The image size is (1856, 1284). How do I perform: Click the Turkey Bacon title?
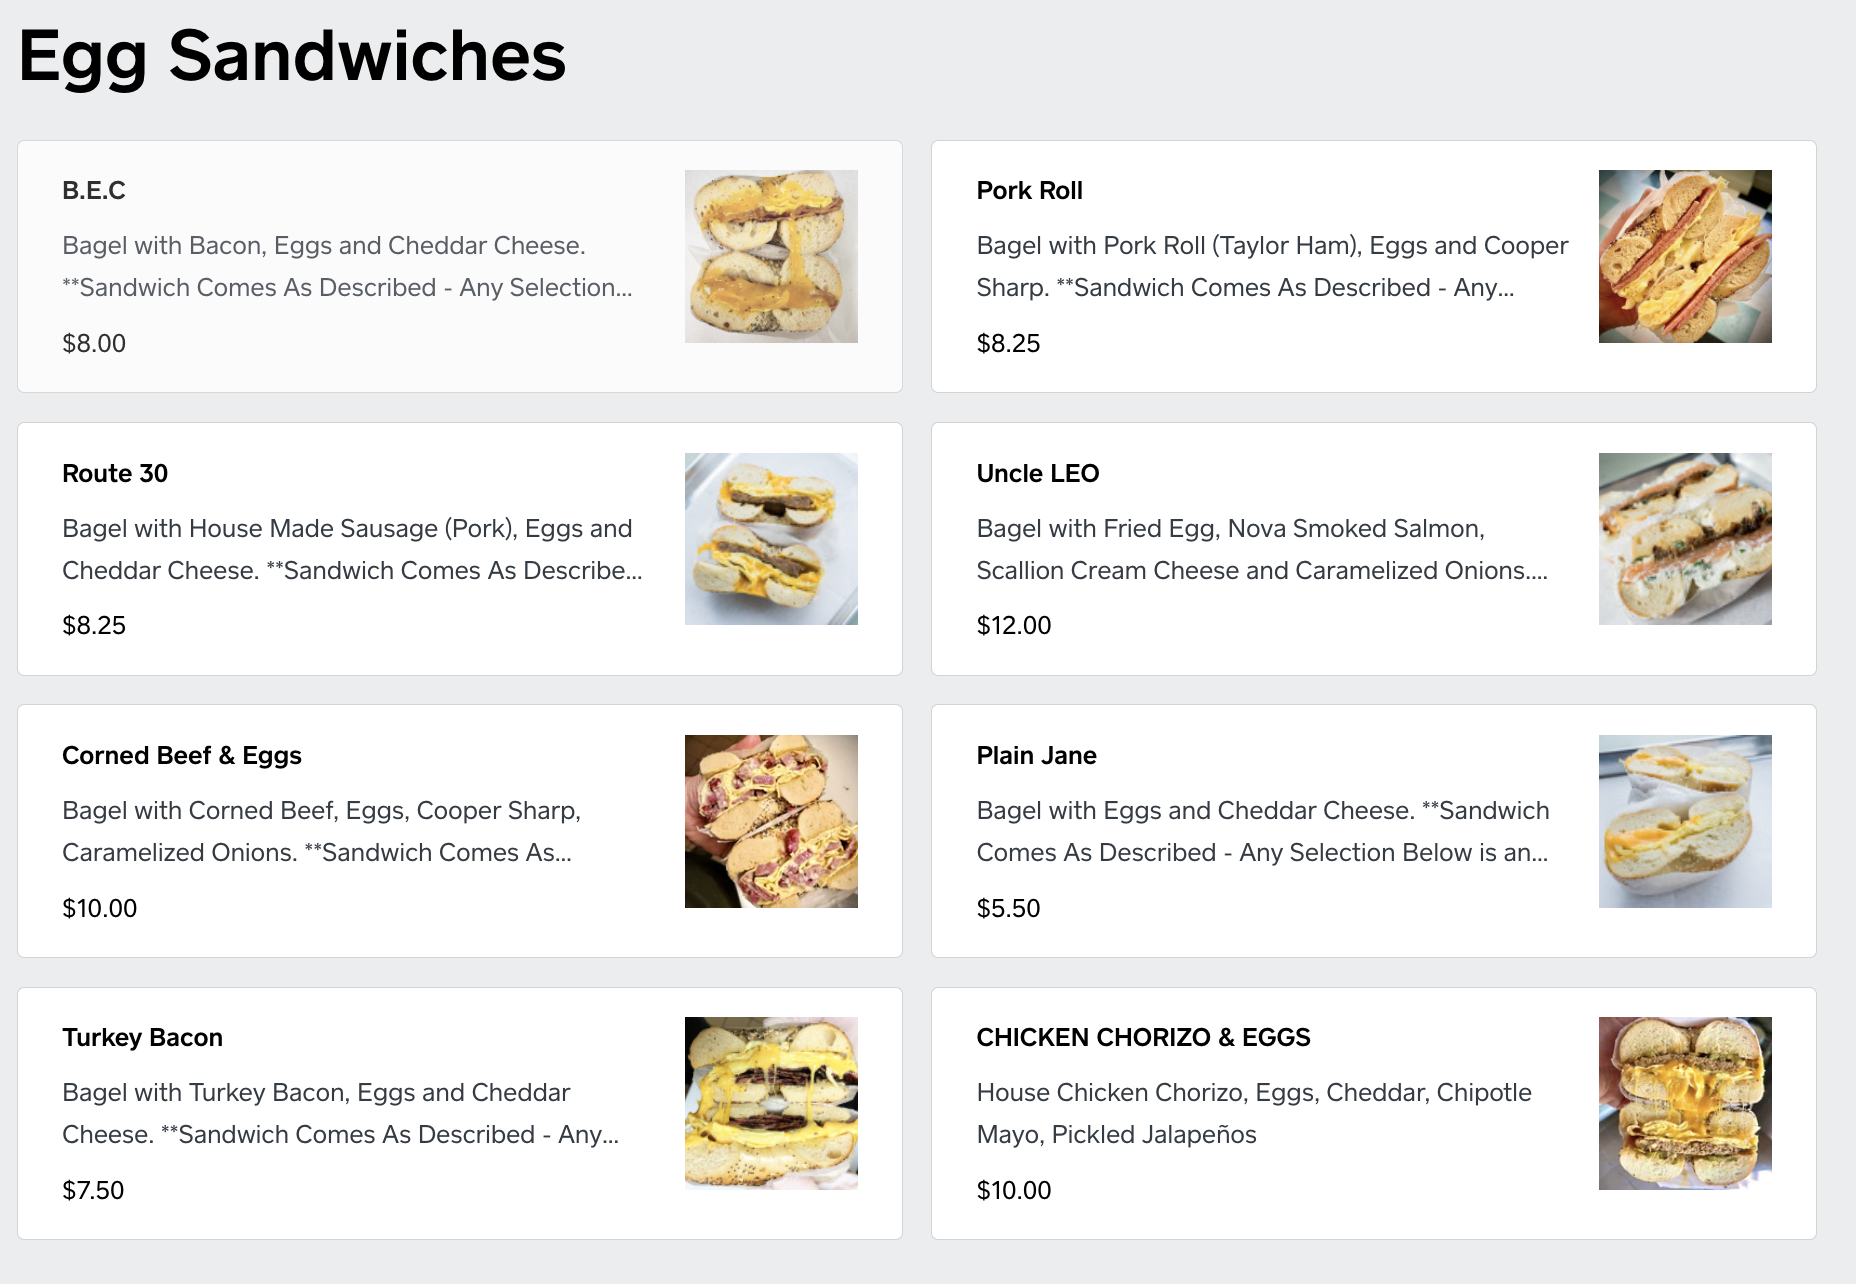click(142, 1038)
